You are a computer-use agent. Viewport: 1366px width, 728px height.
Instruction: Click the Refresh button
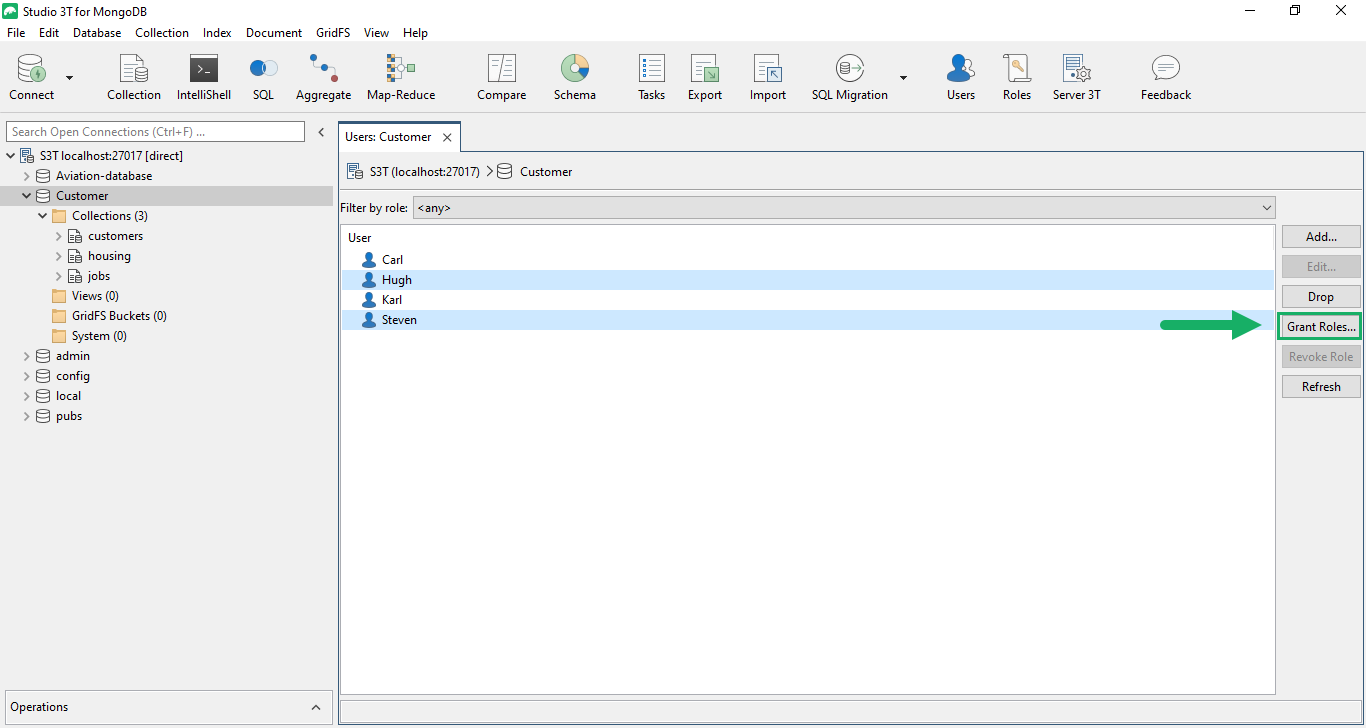tap(1320, 386)
